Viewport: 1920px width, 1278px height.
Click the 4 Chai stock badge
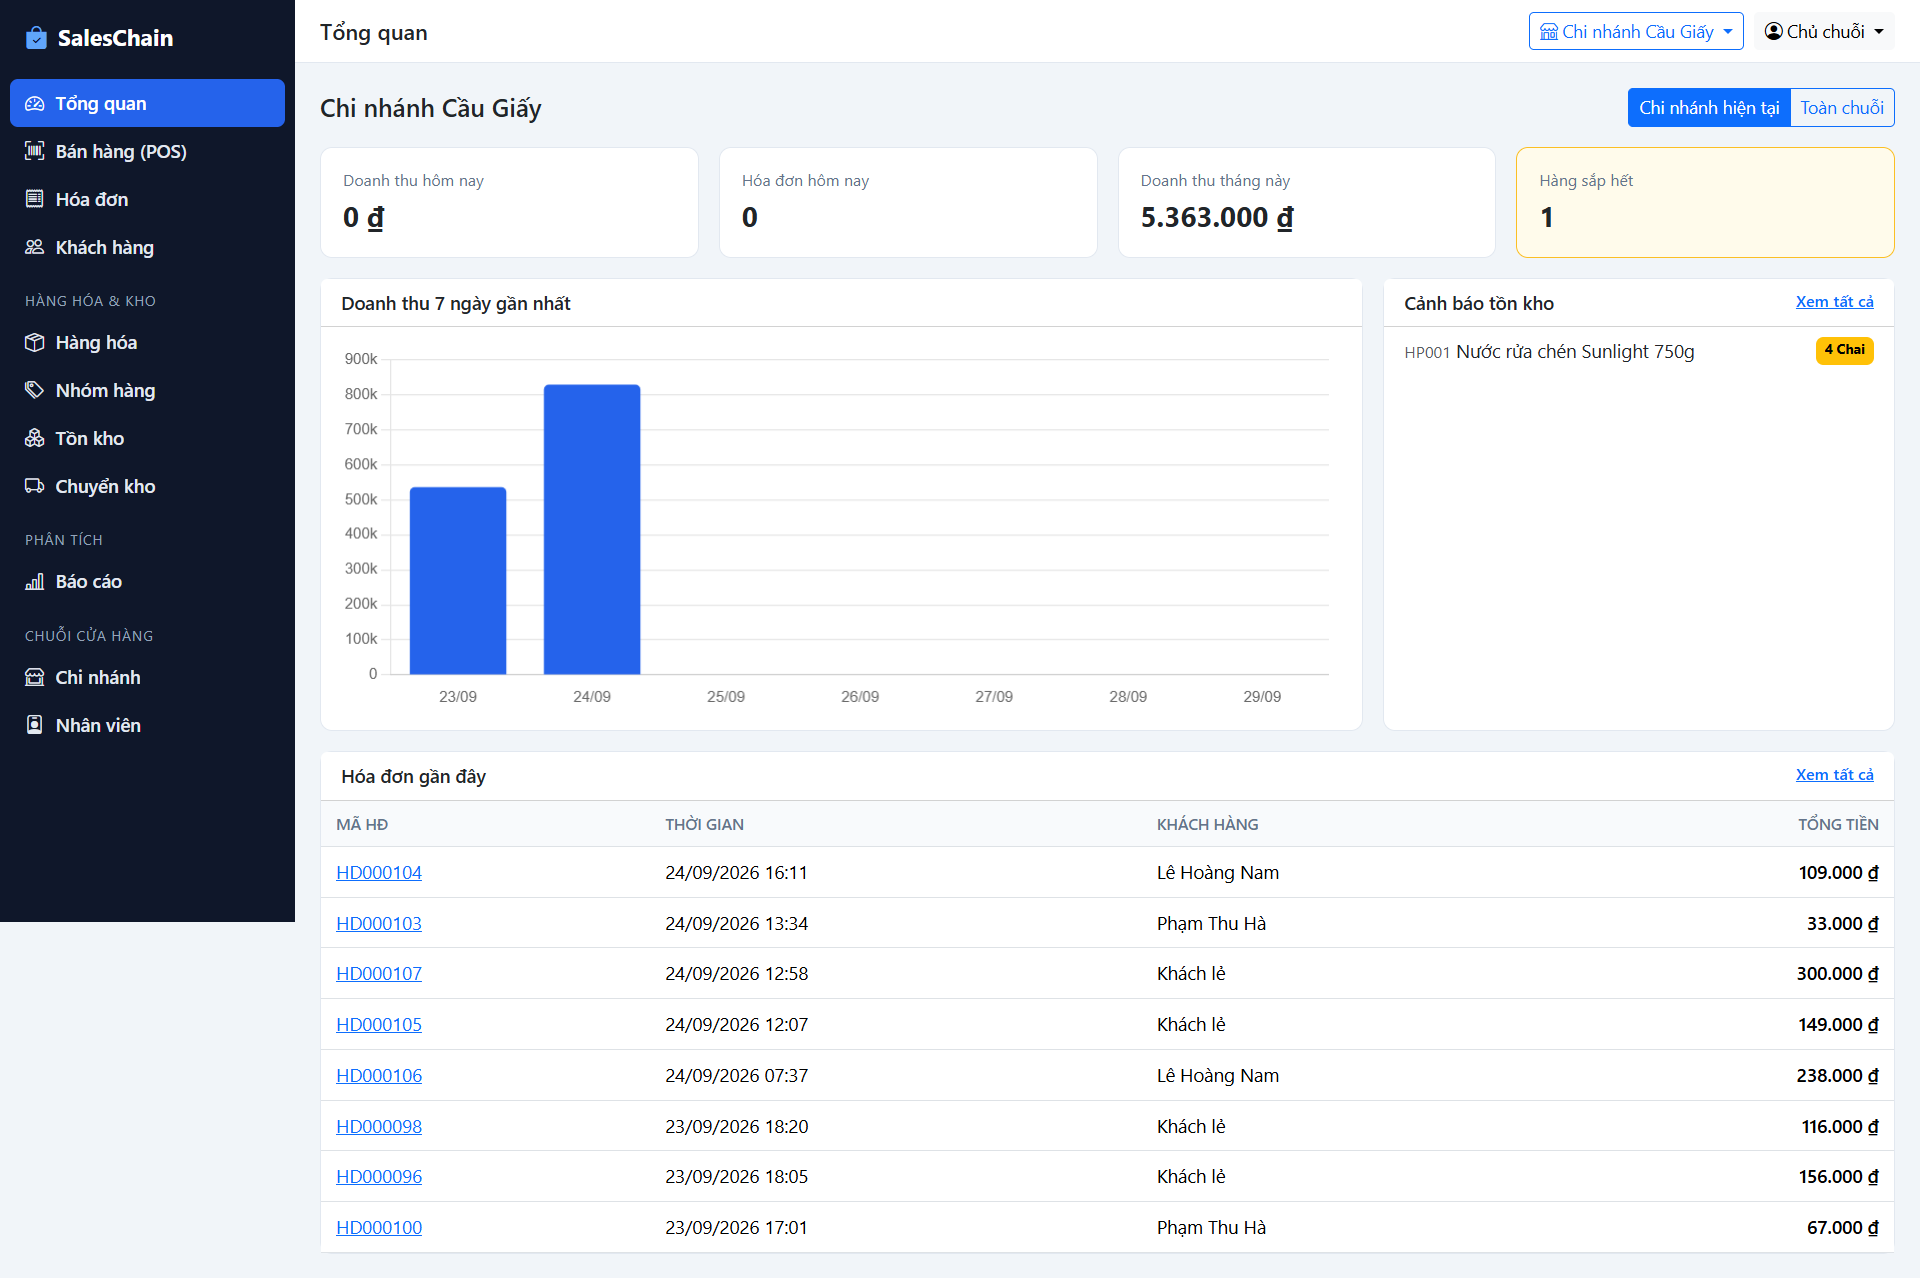tap(1844, 350)
